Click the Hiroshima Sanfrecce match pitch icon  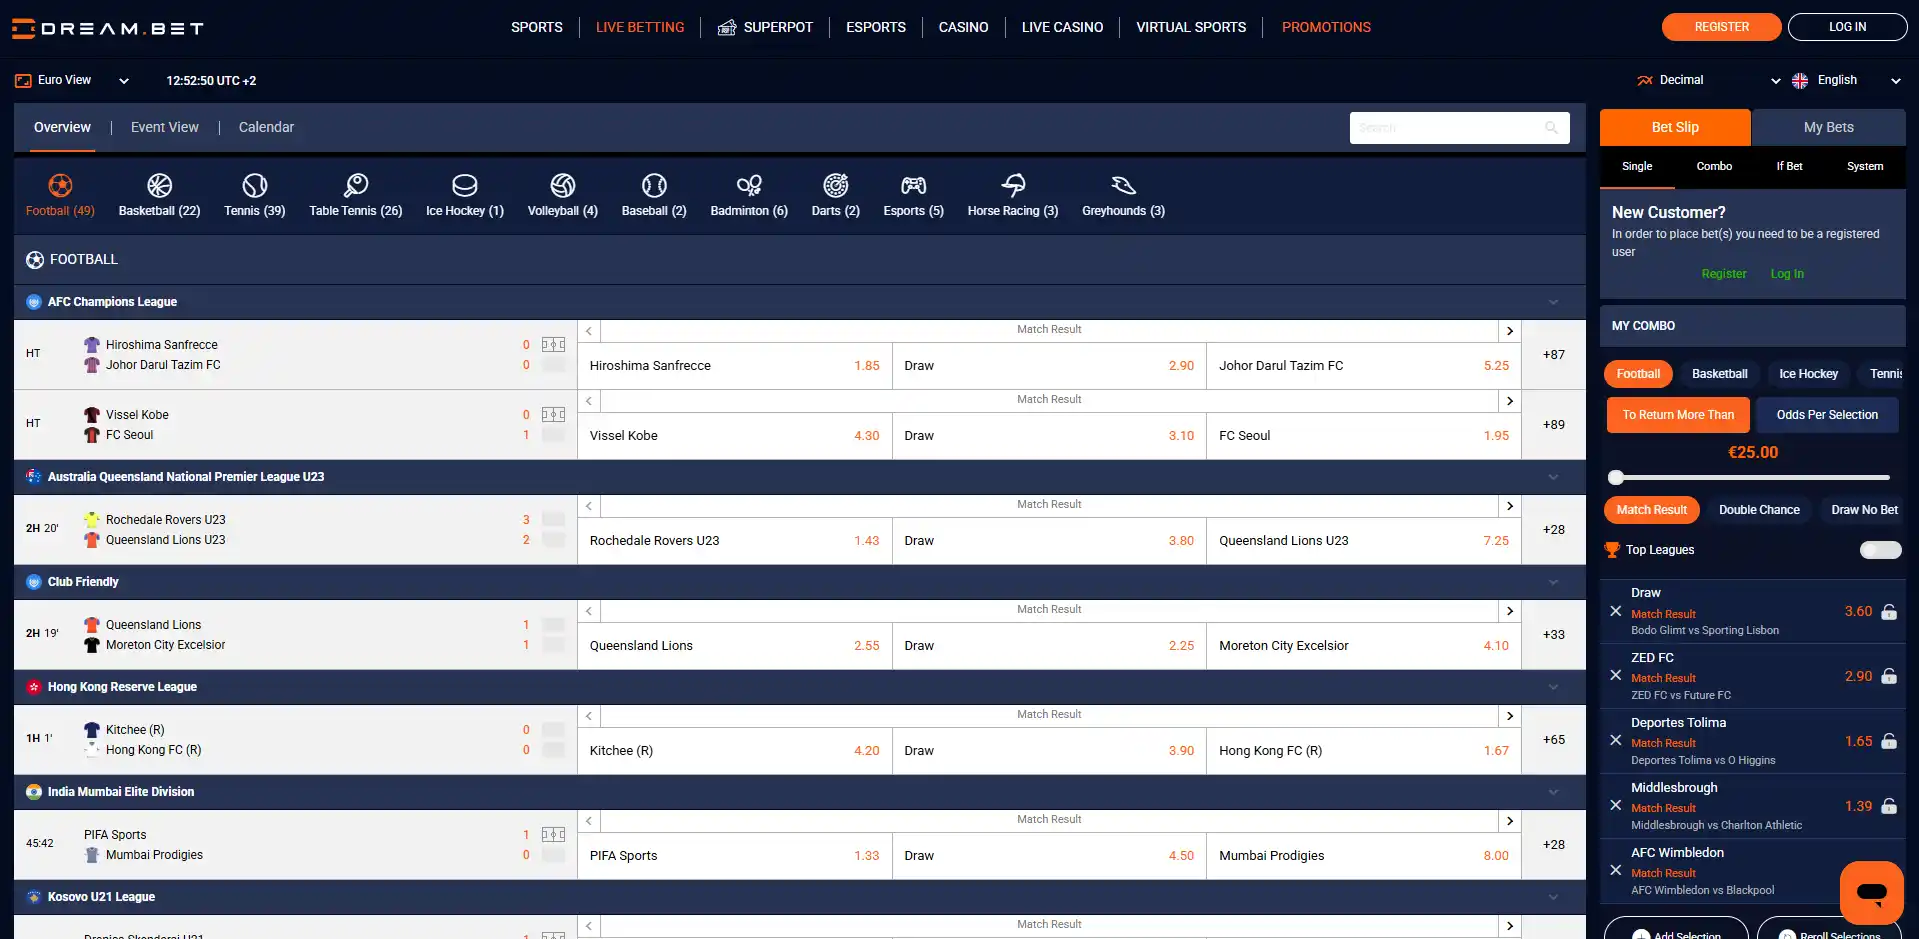(x=553, y=345)
